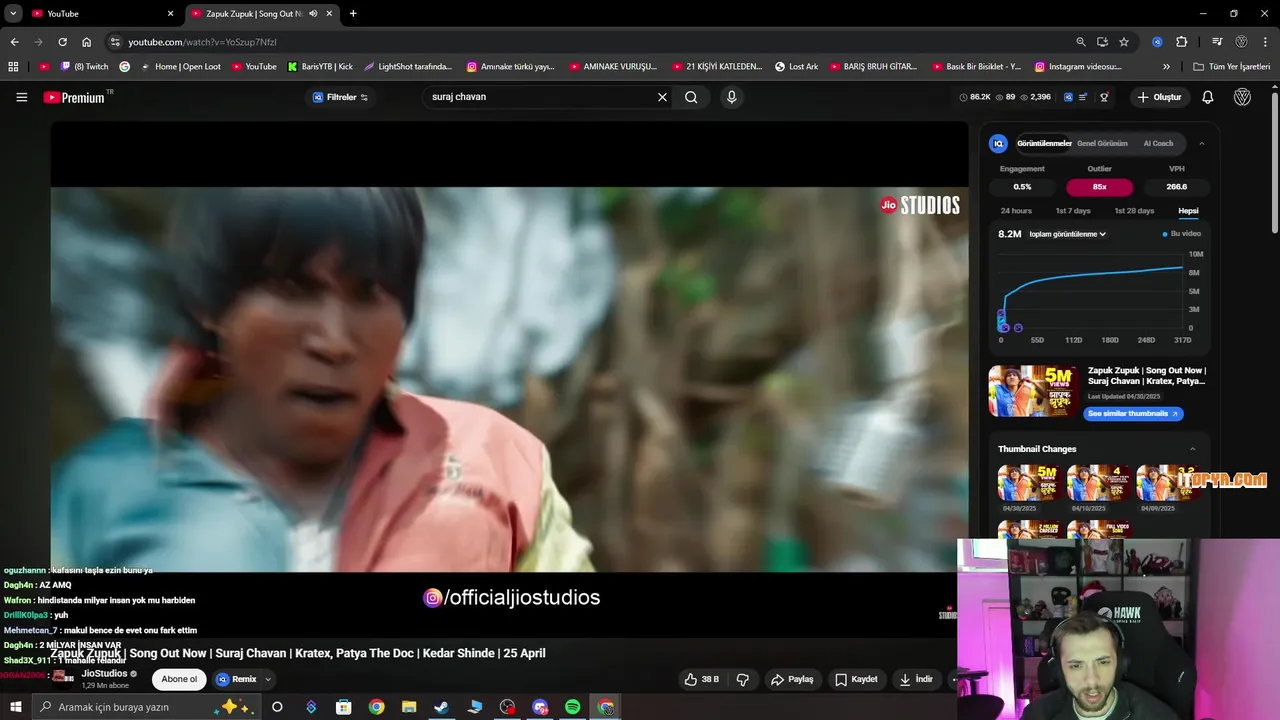Expand the Remix dropdown arrow
The width and height of the screenshot is (1280, 720).
click(268, 679)
